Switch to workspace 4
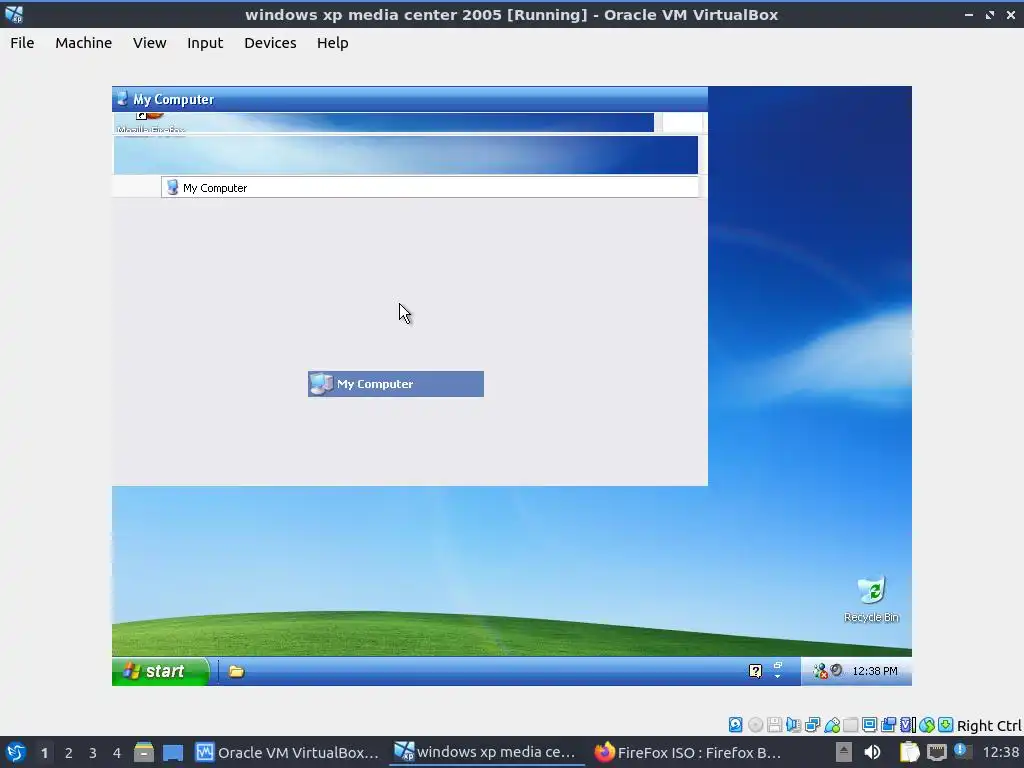The image size is (1024, 768). (x=117, y=753)
